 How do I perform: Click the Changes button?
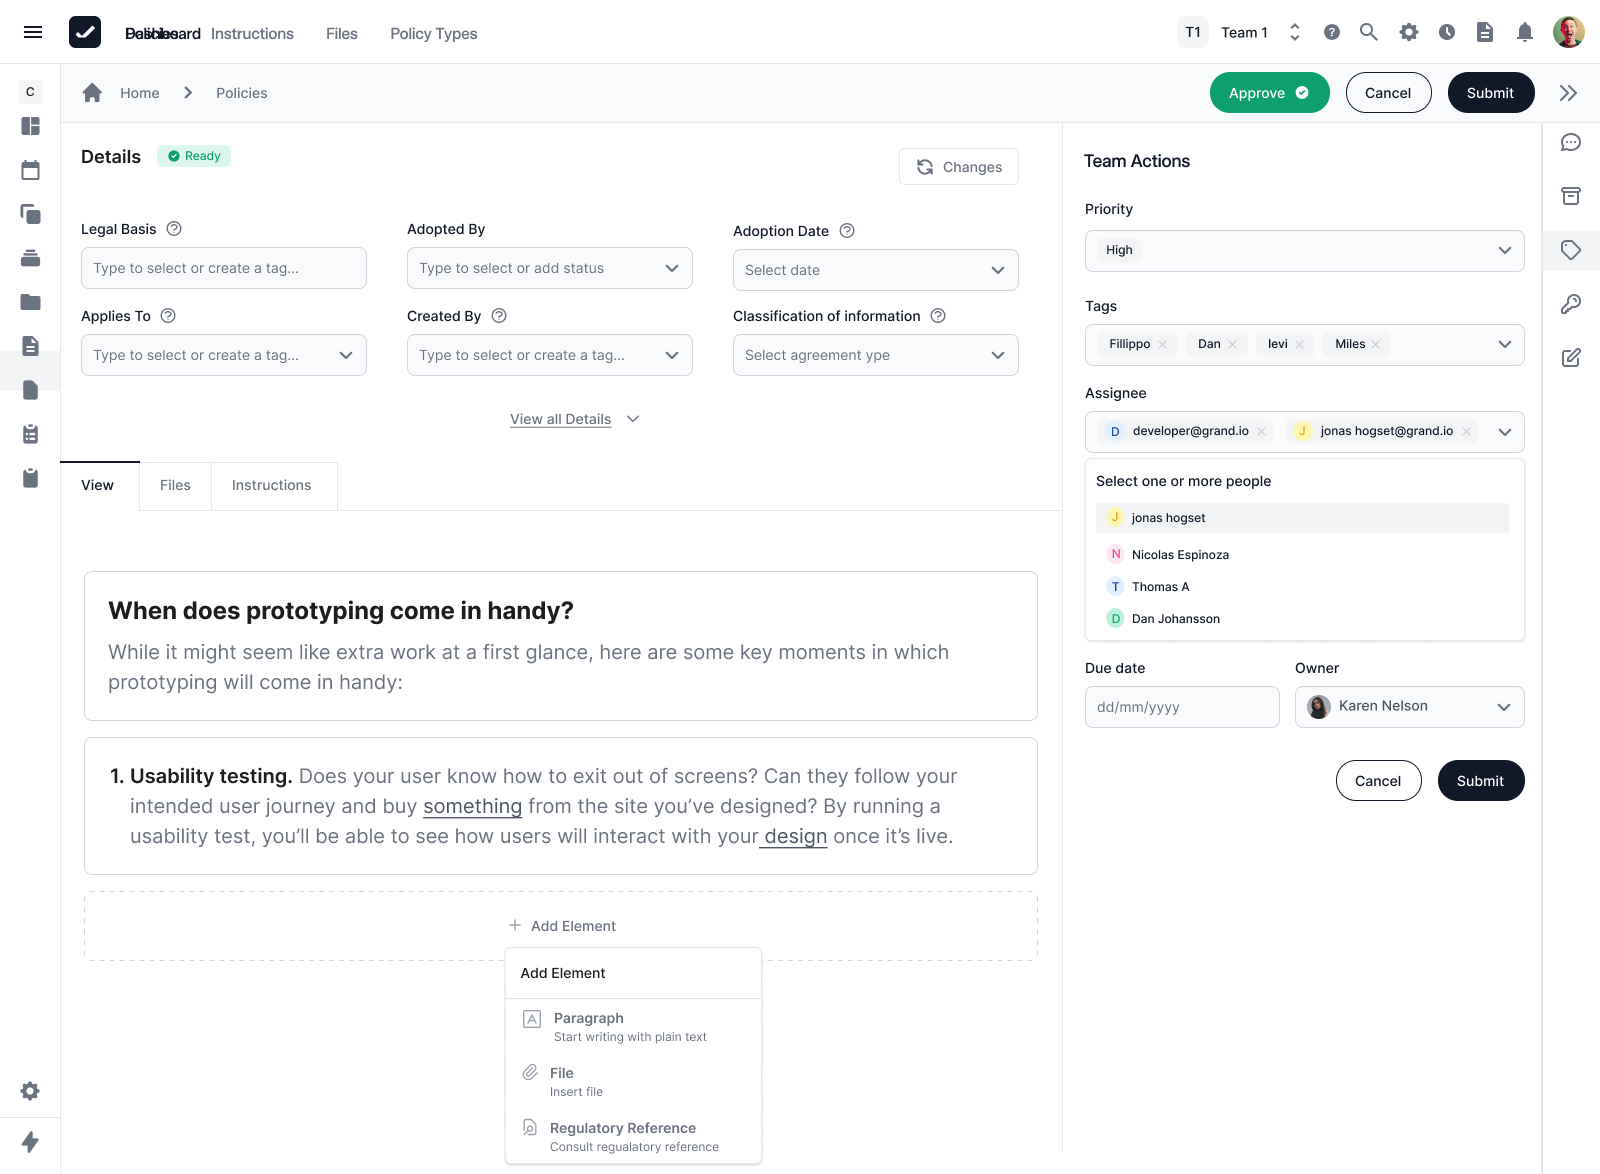point(958,167)
